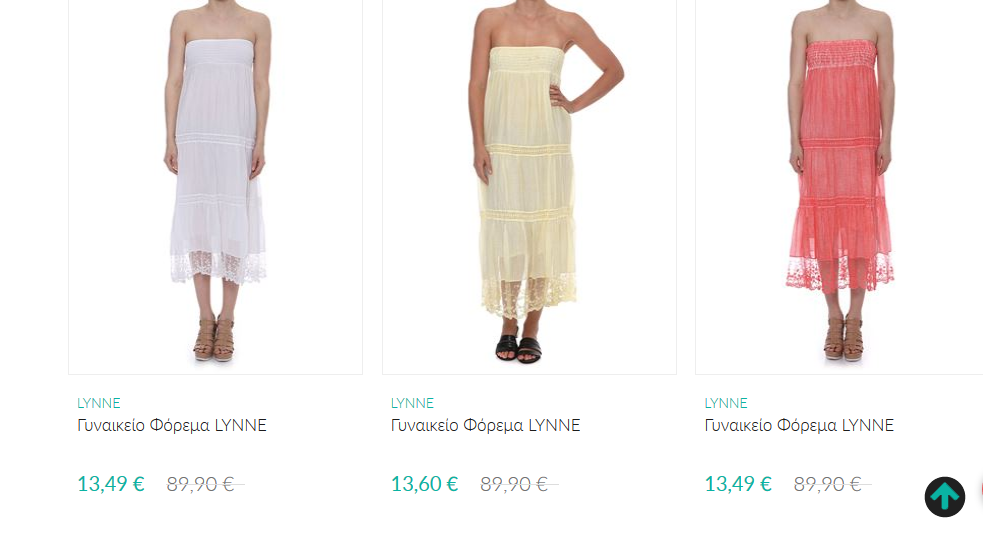
Task: Click crossed-out 89,90 € under white dress
Action: [201, 484]
